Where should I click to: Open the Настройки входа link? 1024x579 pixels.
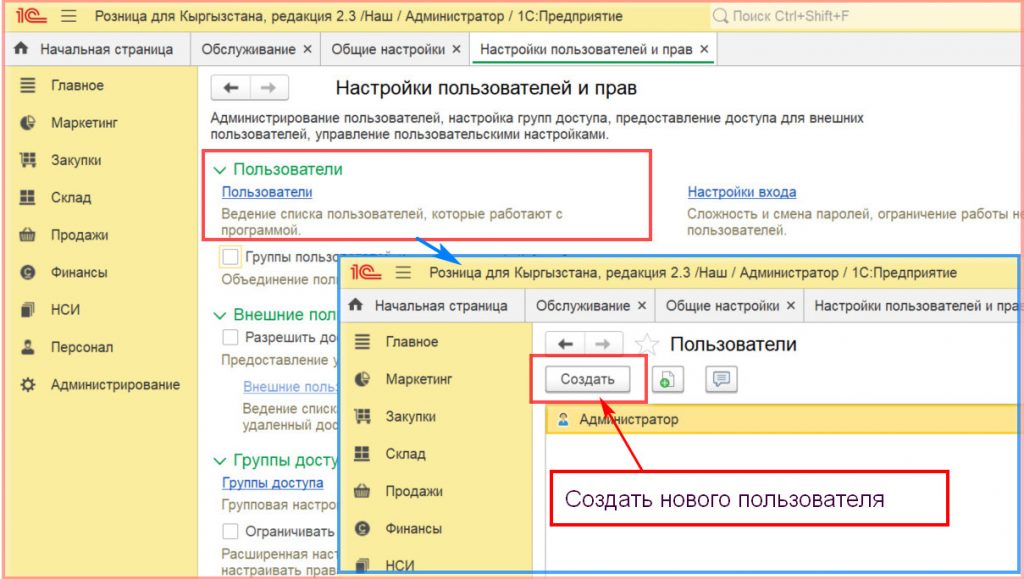[741, 192]
